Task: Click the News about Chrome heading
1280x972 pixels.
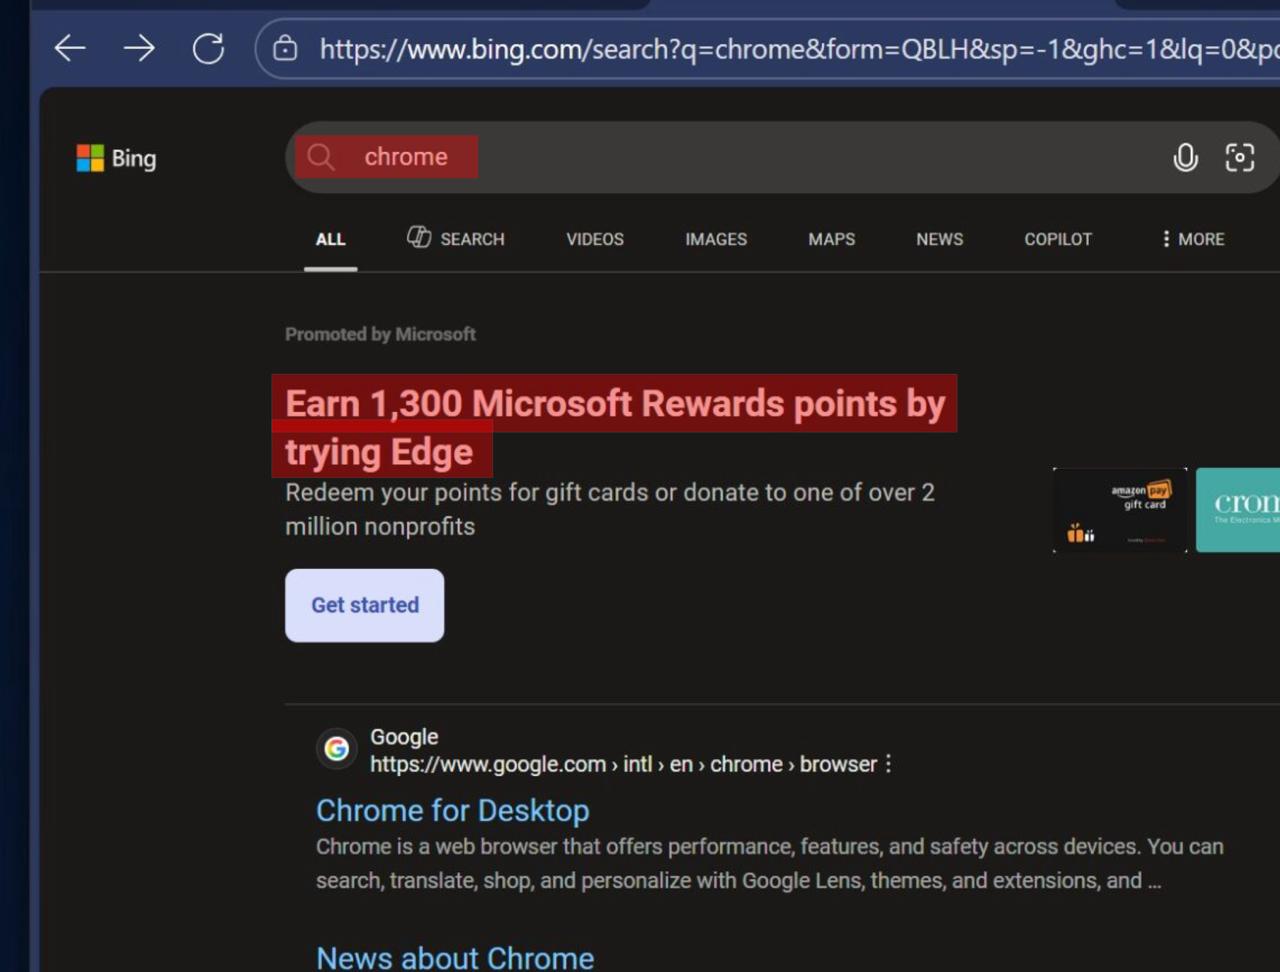Action: [x=455, y=957]
